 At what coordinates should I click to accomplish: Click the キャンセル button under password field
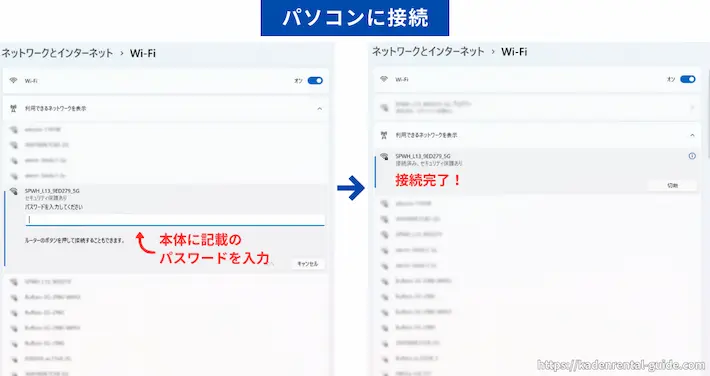[307, 264]
